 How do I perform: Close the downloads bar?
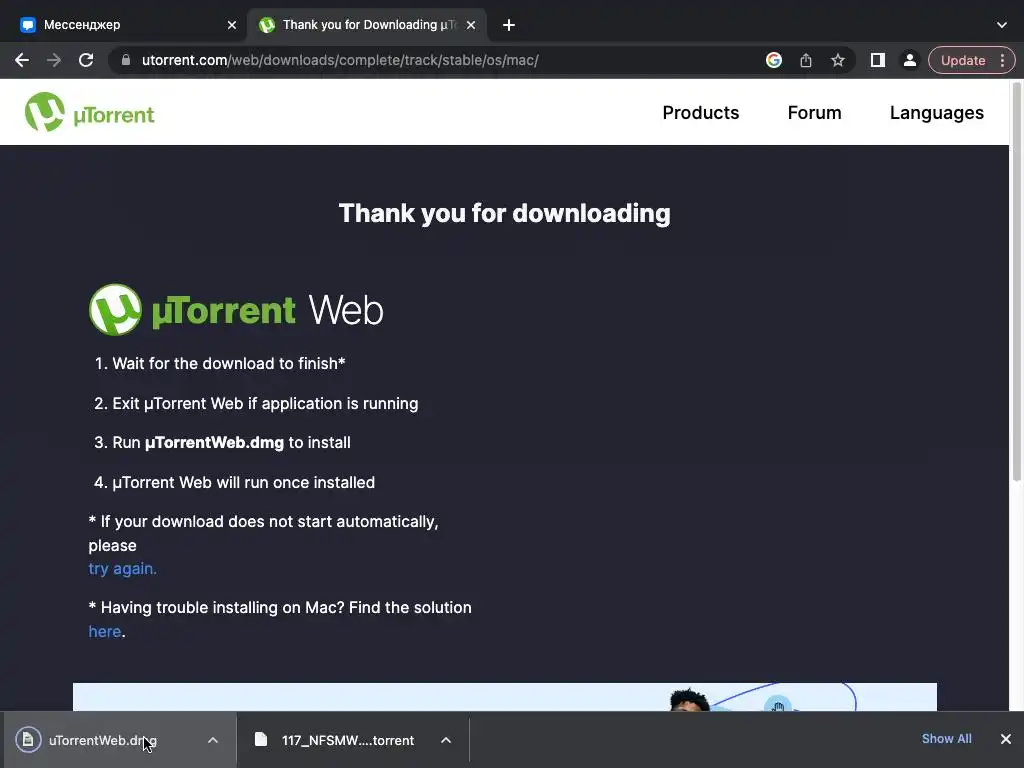[1006, 739]
